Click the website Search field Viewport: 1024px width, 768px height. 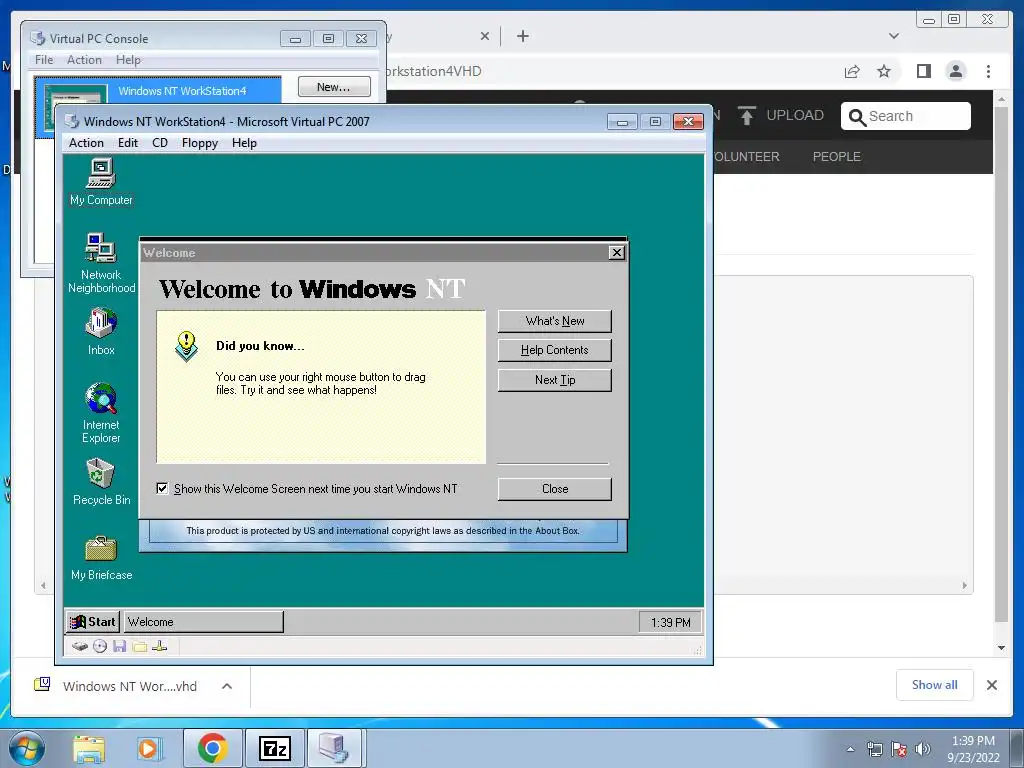906,116
